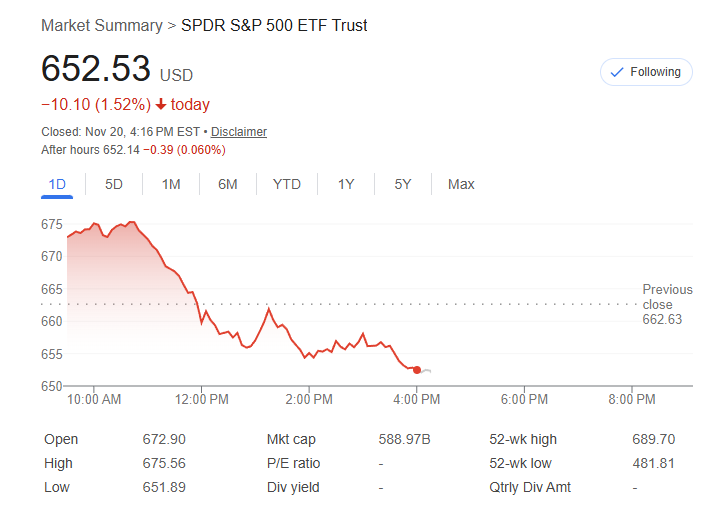Image resolution: width=716 pixels, height=510 pixels.
Task: Toggle the Following button
Action: point(646,72)
